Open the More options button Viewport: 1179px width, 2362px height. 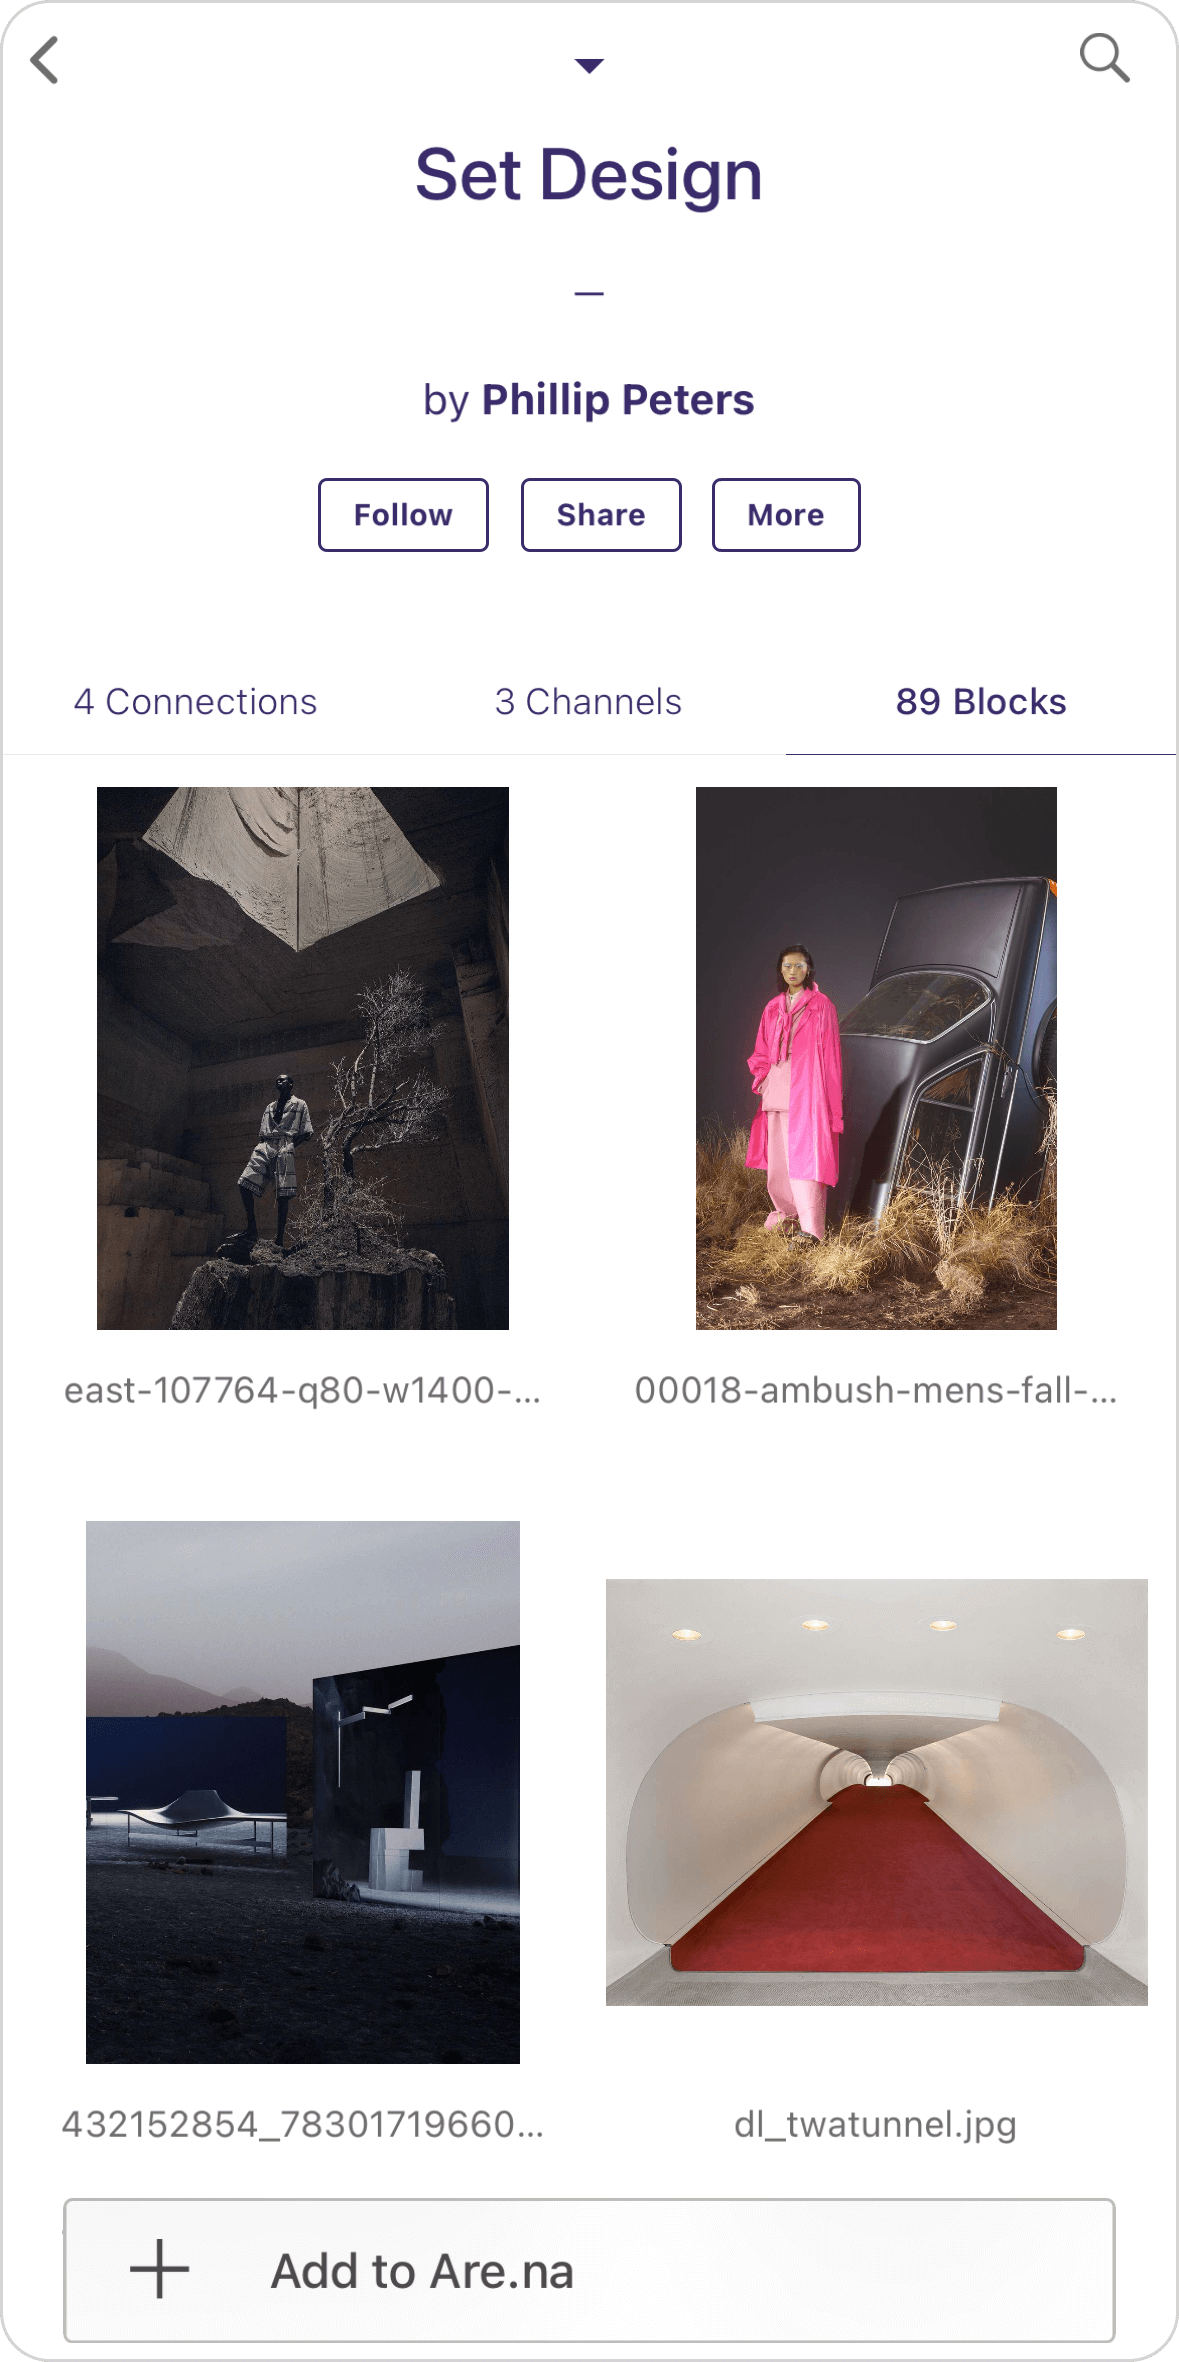(x=786, y=515)
